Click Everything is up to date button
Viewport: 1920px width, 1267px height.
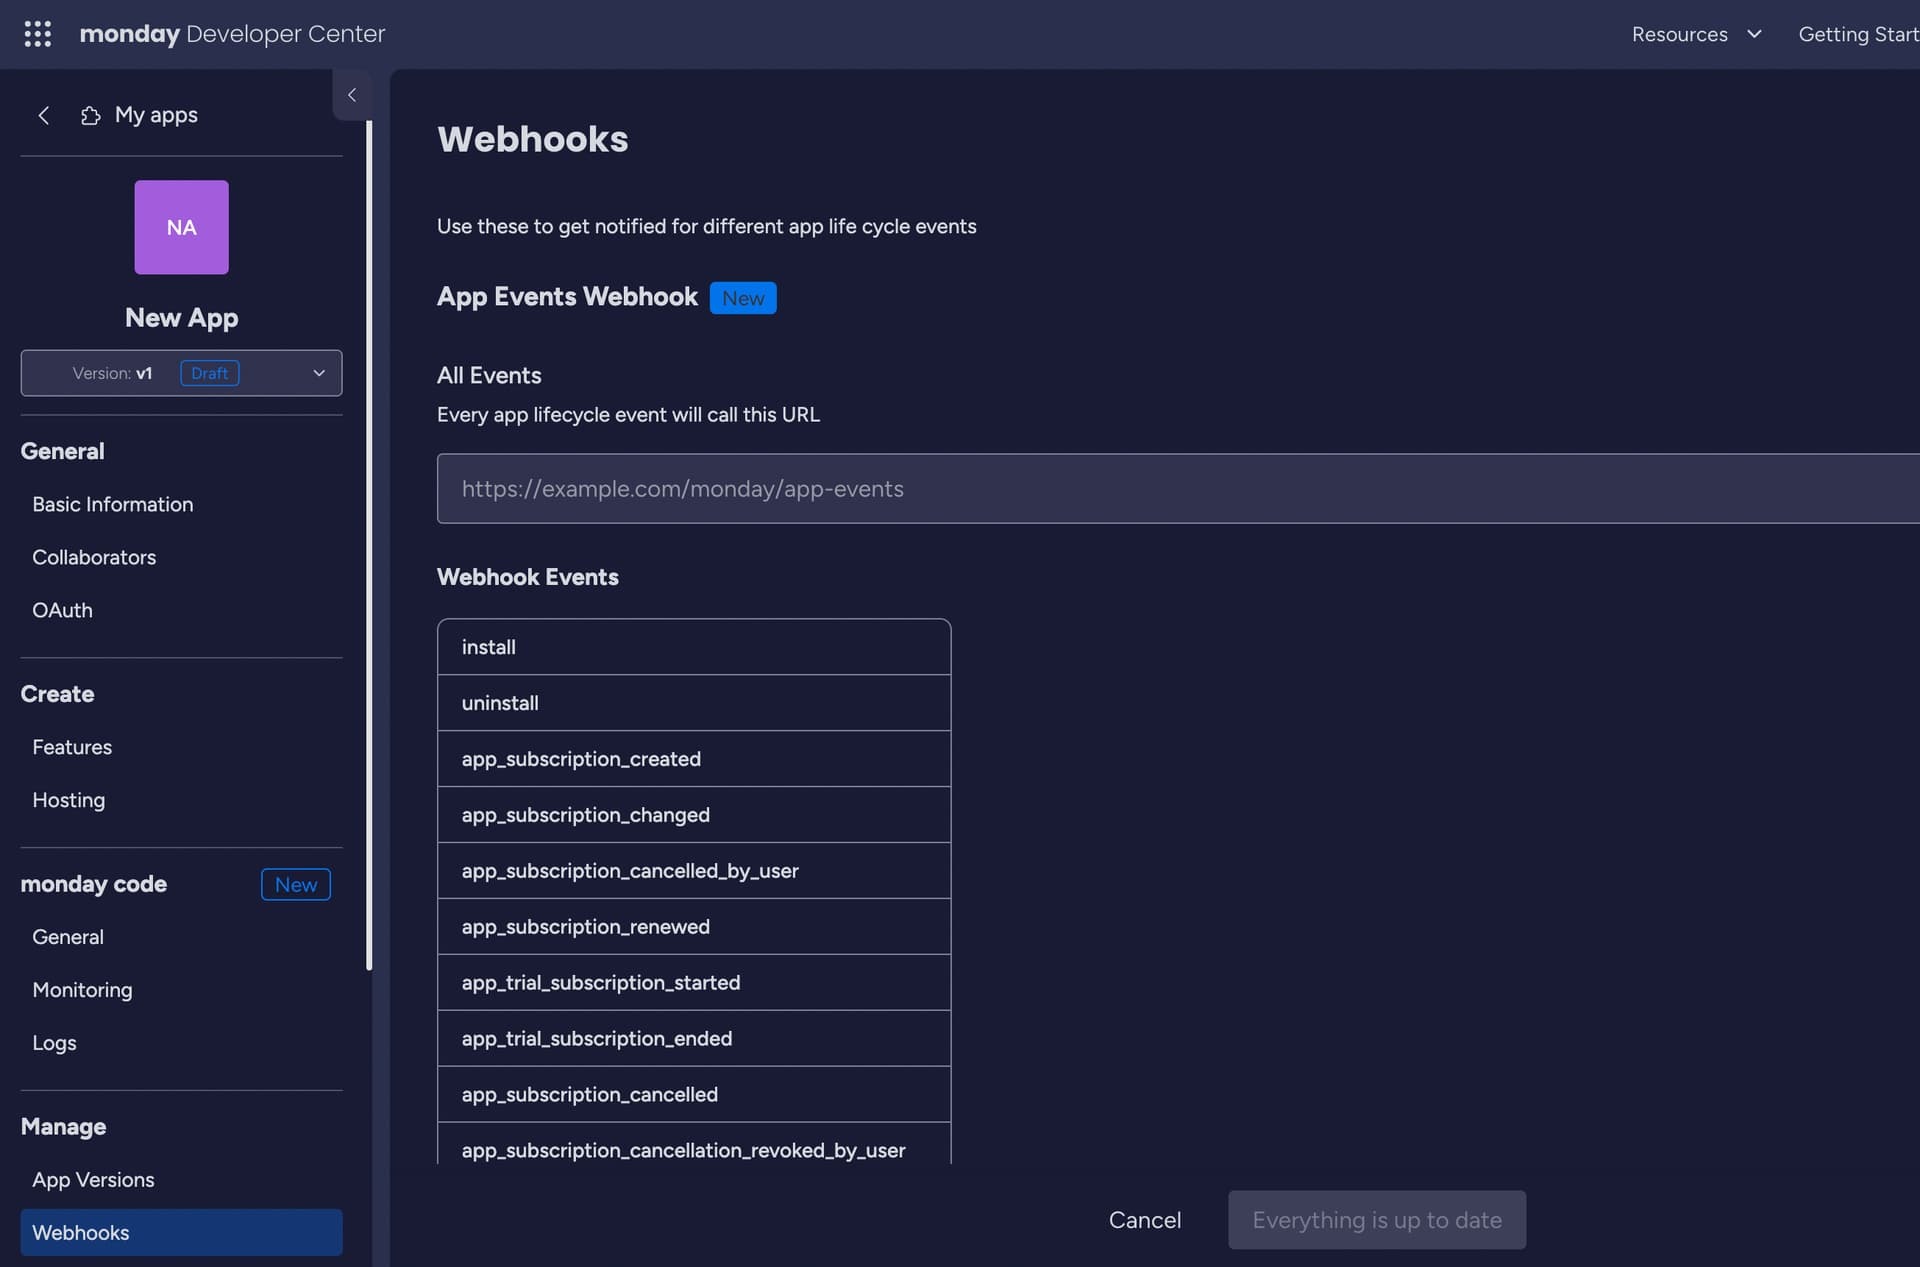(x=1377, y=1220)
